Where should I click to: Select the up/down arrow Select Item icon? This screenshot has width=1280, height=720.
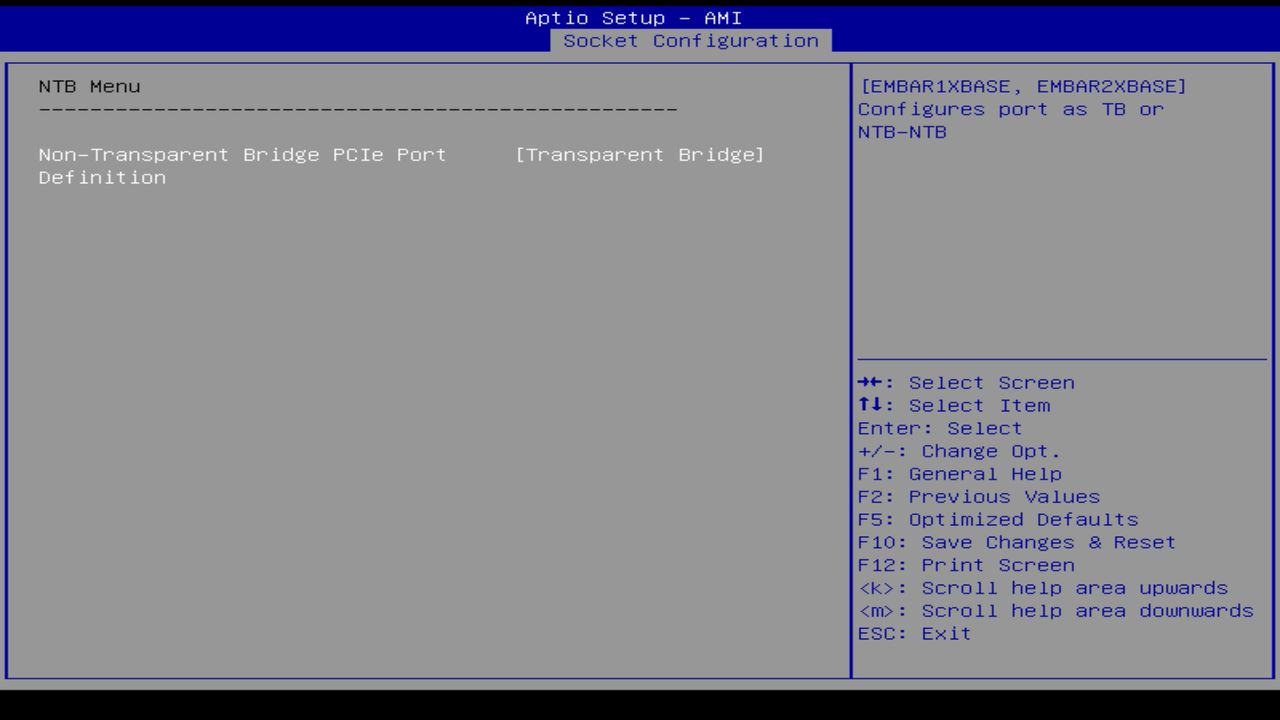(x=872, y=405)
